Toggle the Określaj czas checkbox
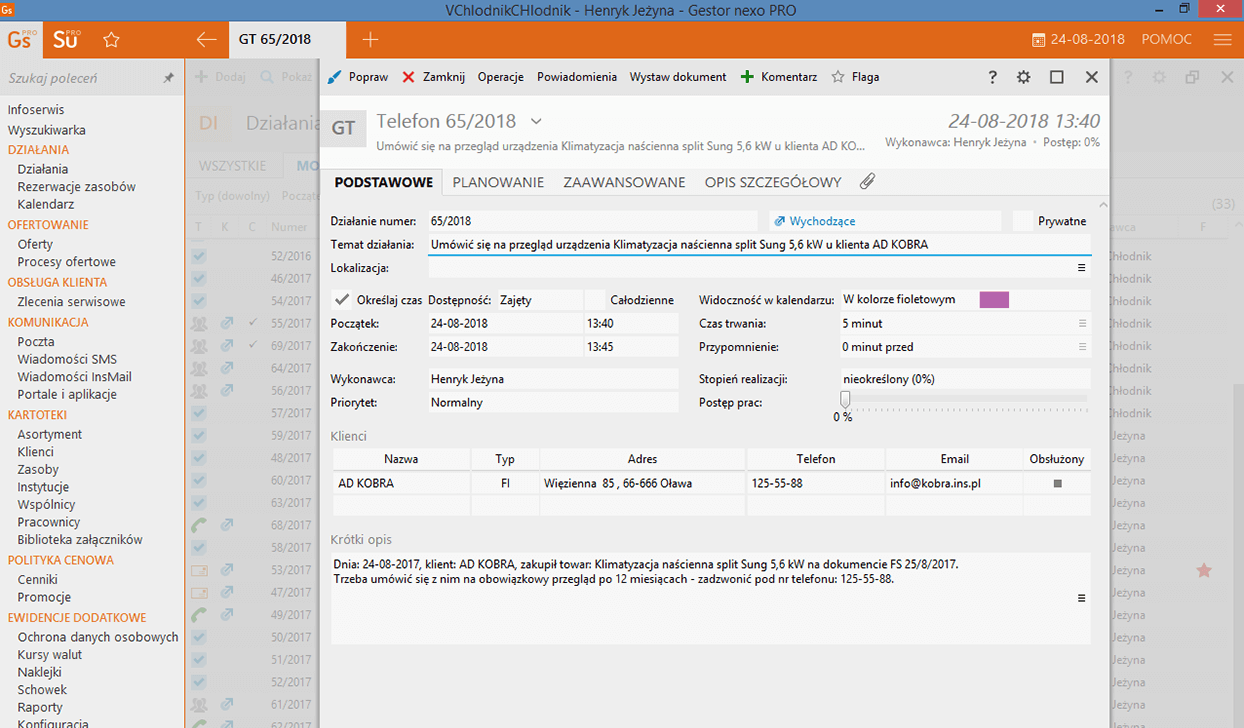 point(342,299)
